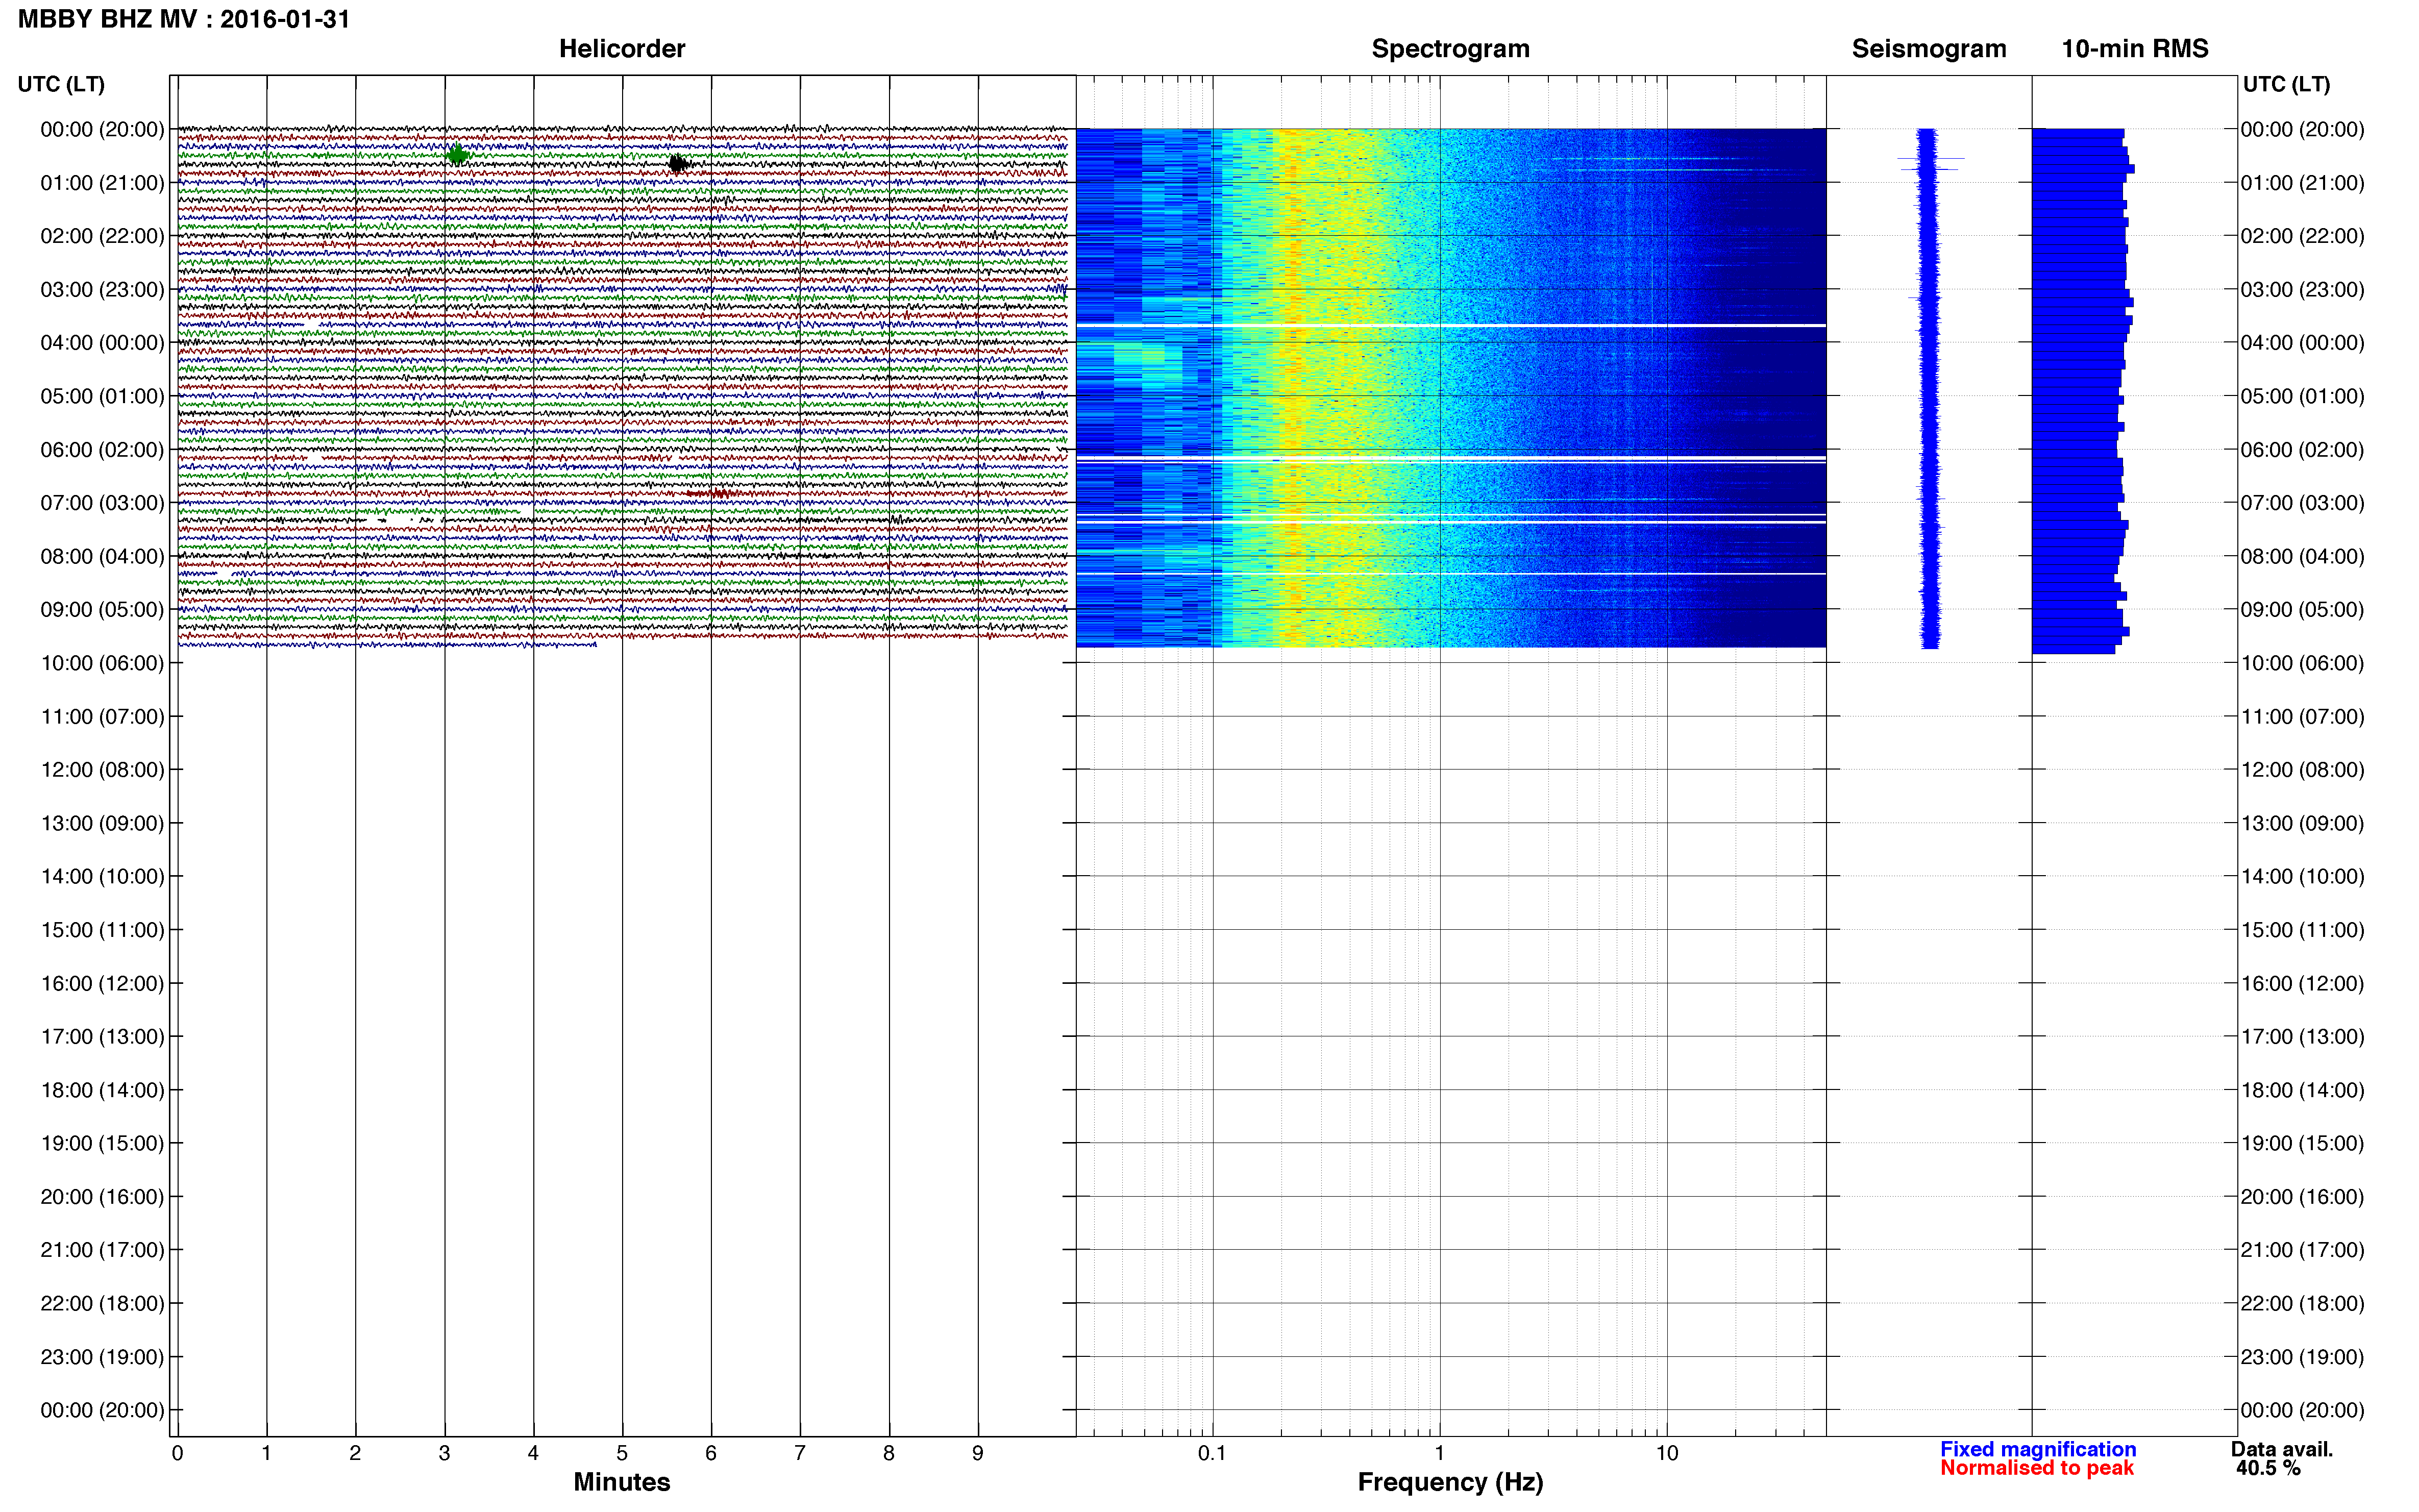Click the UTC (LT) label above the Helicorder axis
This screenshot has width=2419, height=1512.
(x=61, y=84)
